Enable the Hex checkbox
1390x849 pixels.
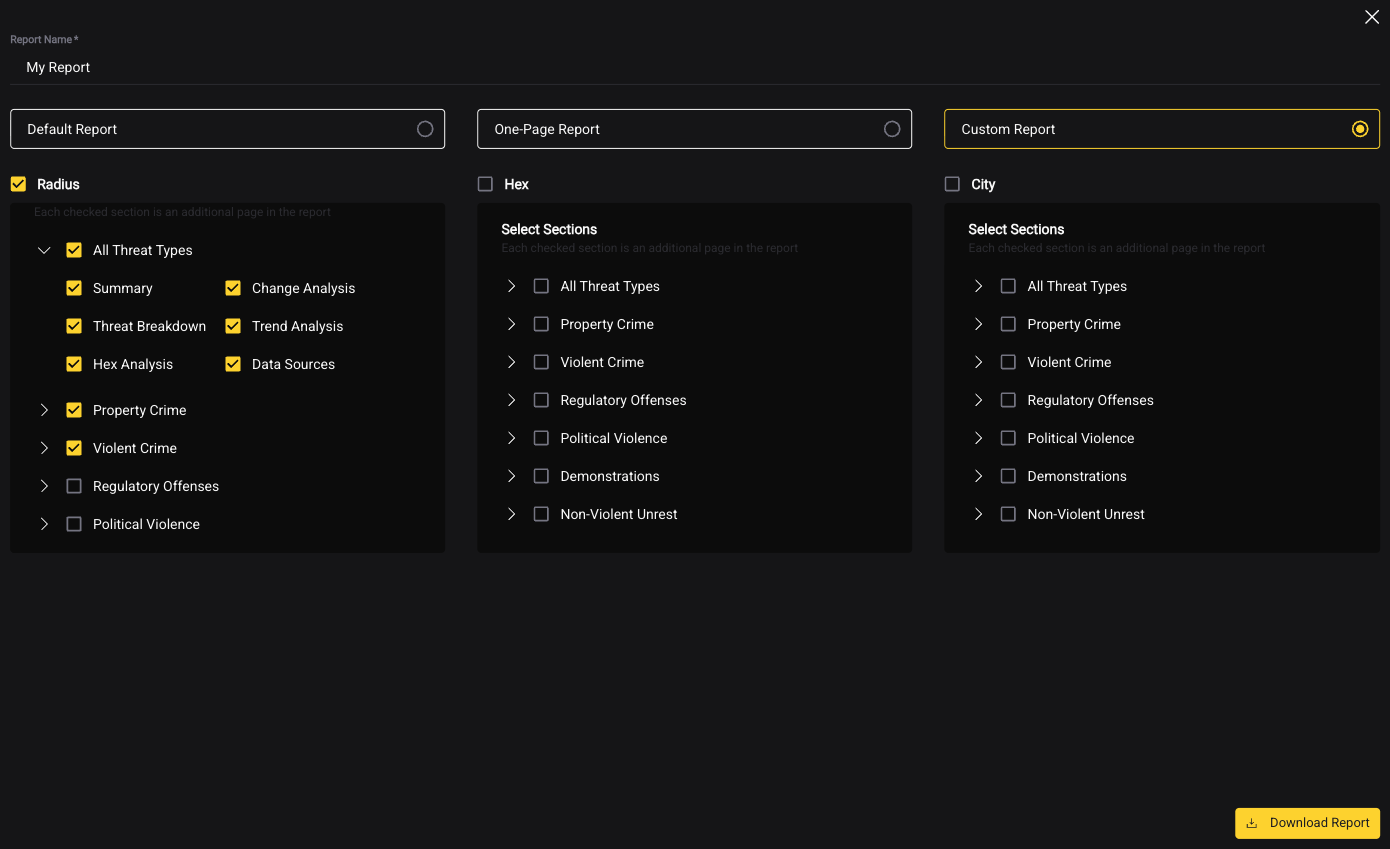pos(485,184)
